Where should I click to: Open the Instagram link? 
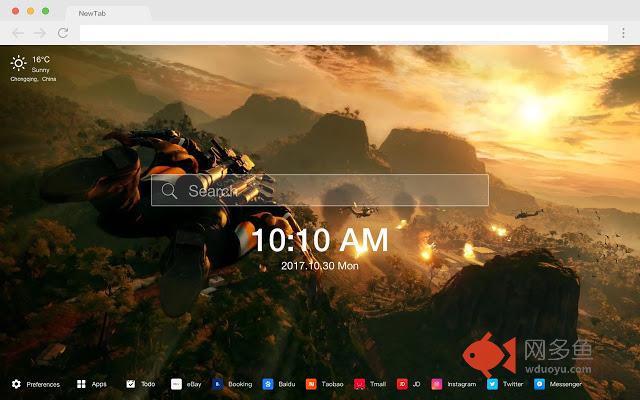click(462, 384)
